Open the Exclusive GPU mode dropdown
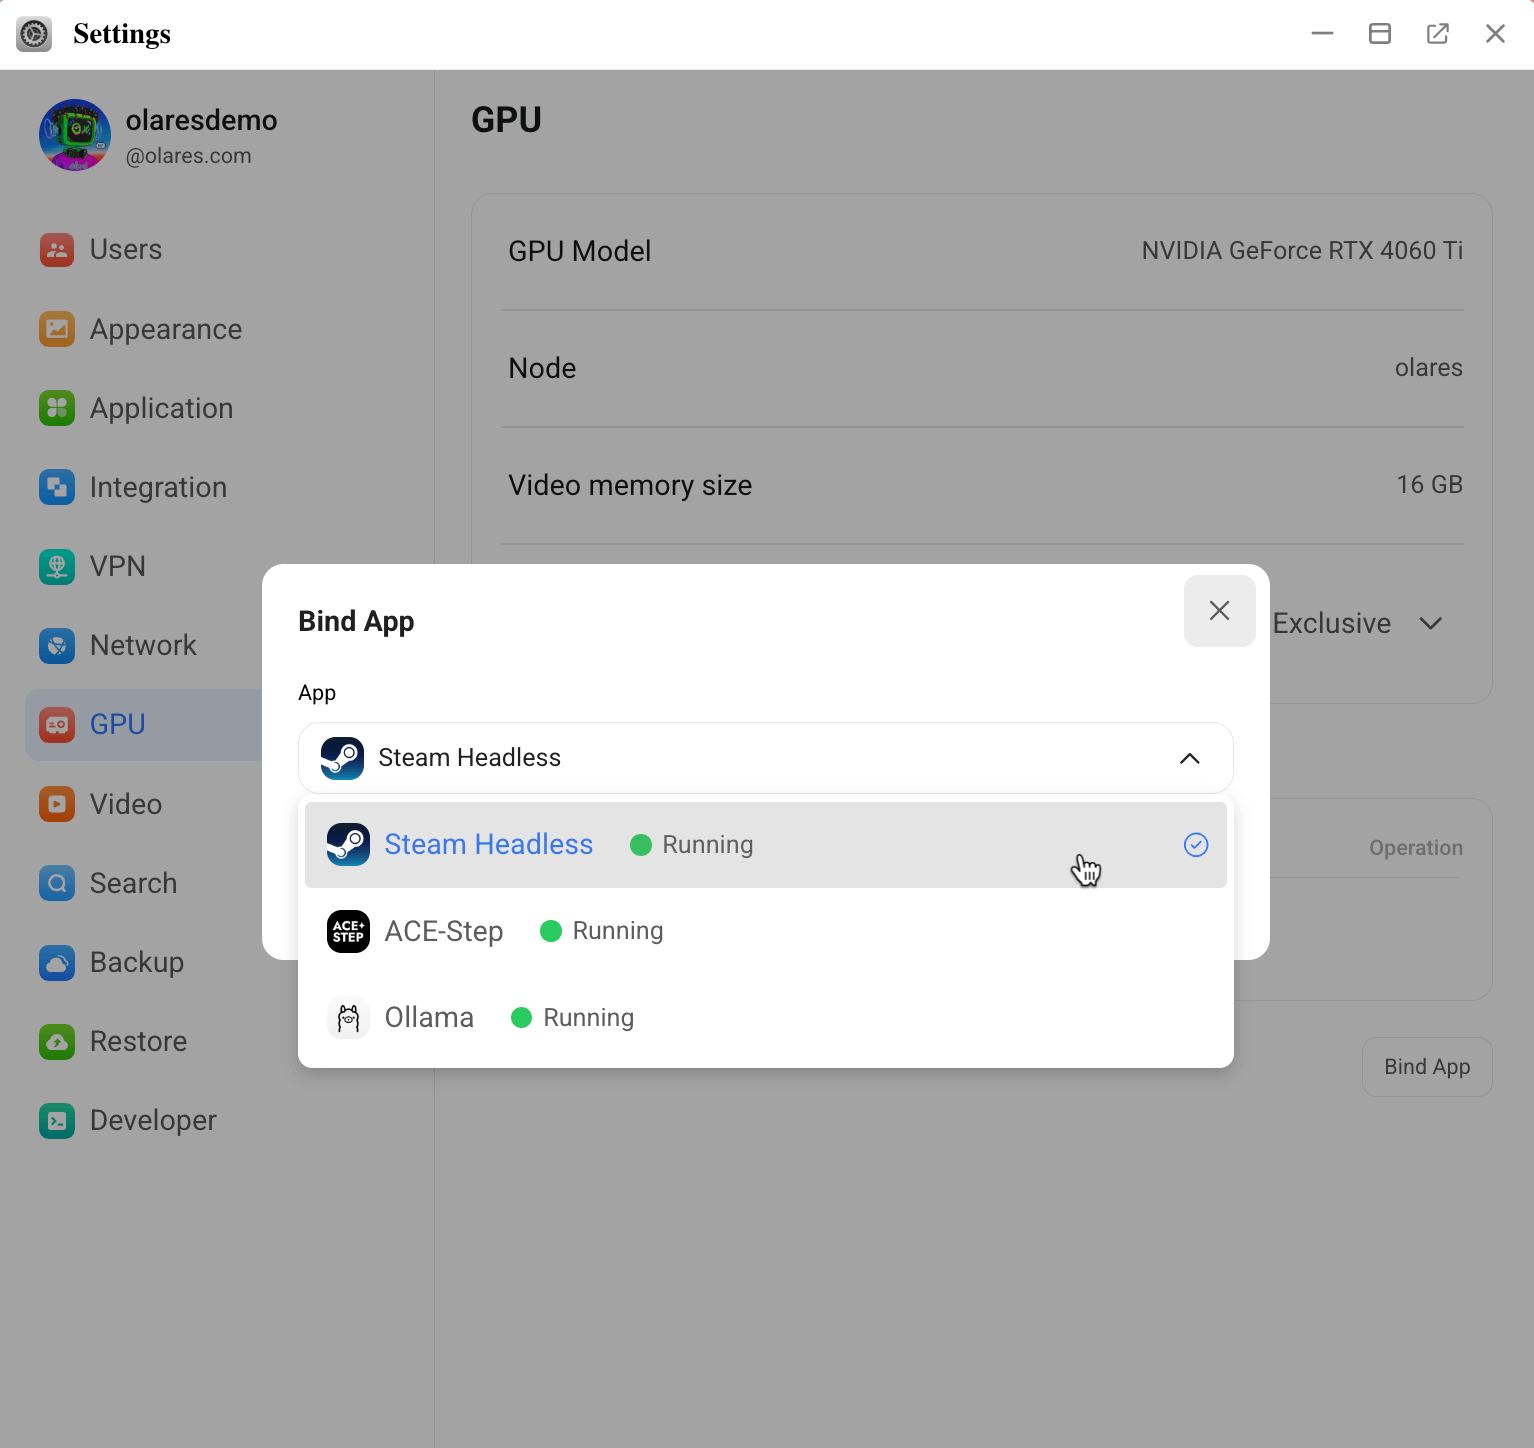Image resolution: width=1534 pixels, height=1448 pixels. (1358, 624)
